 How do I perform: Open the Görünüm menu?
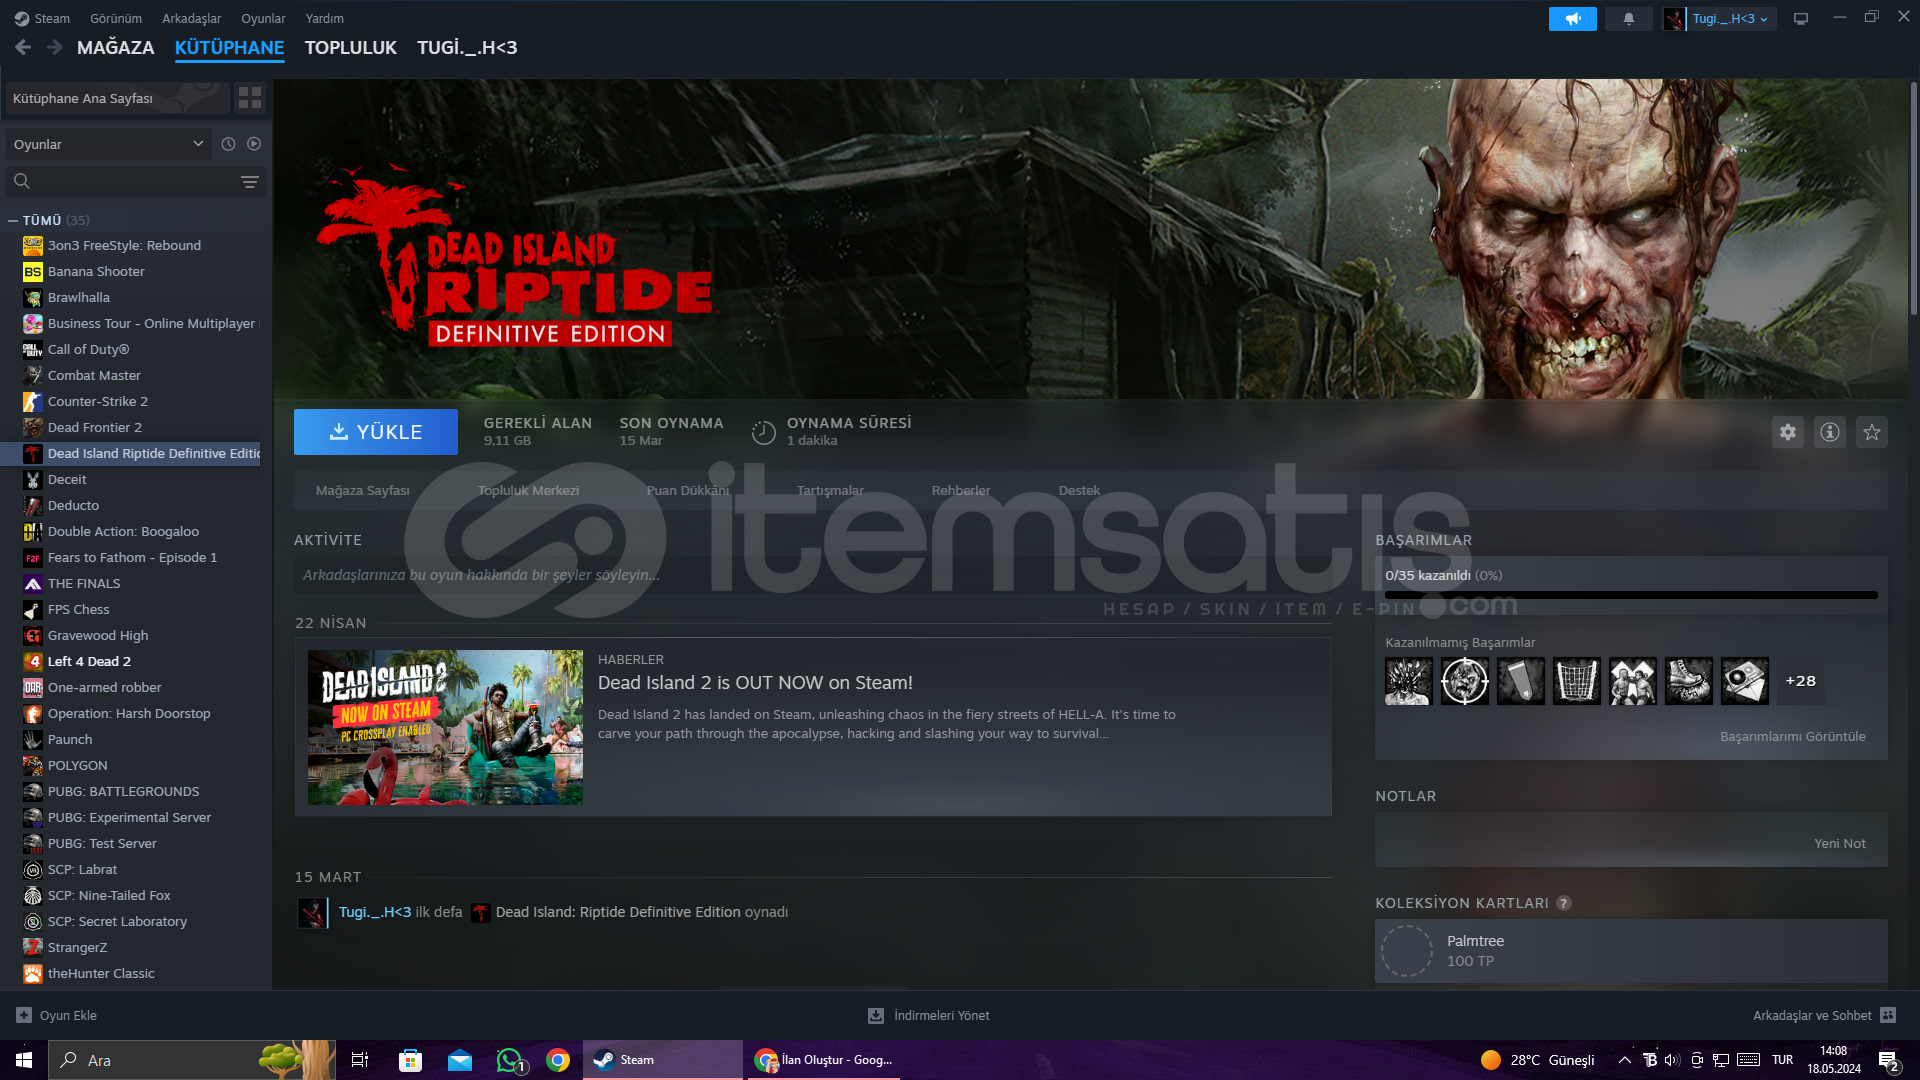116,18
